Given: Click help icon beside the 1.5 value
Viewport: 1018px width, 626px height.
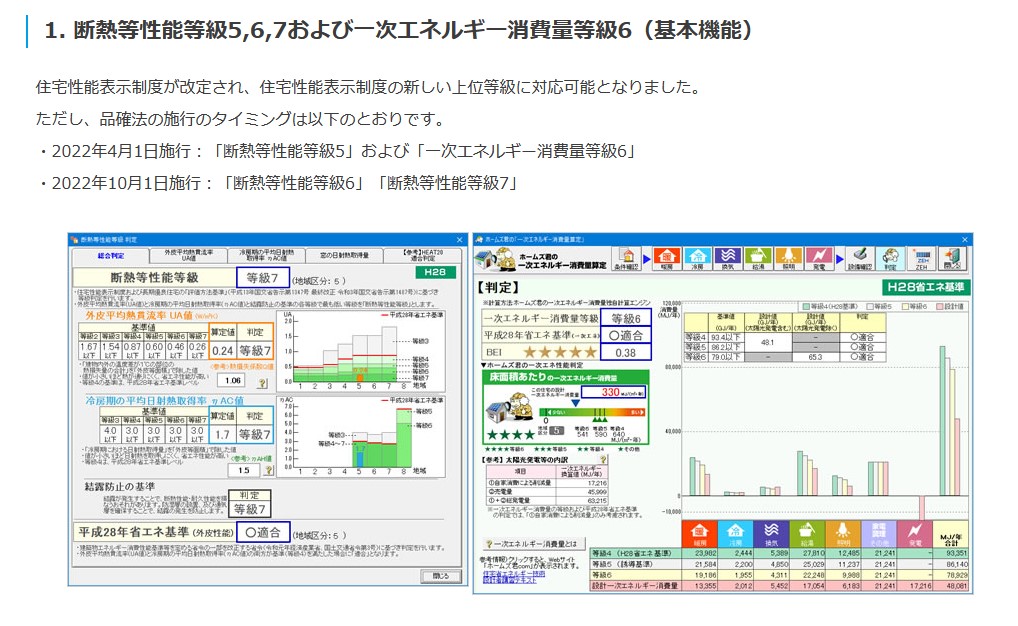Looking at the screenshot, I should point(268,470).
